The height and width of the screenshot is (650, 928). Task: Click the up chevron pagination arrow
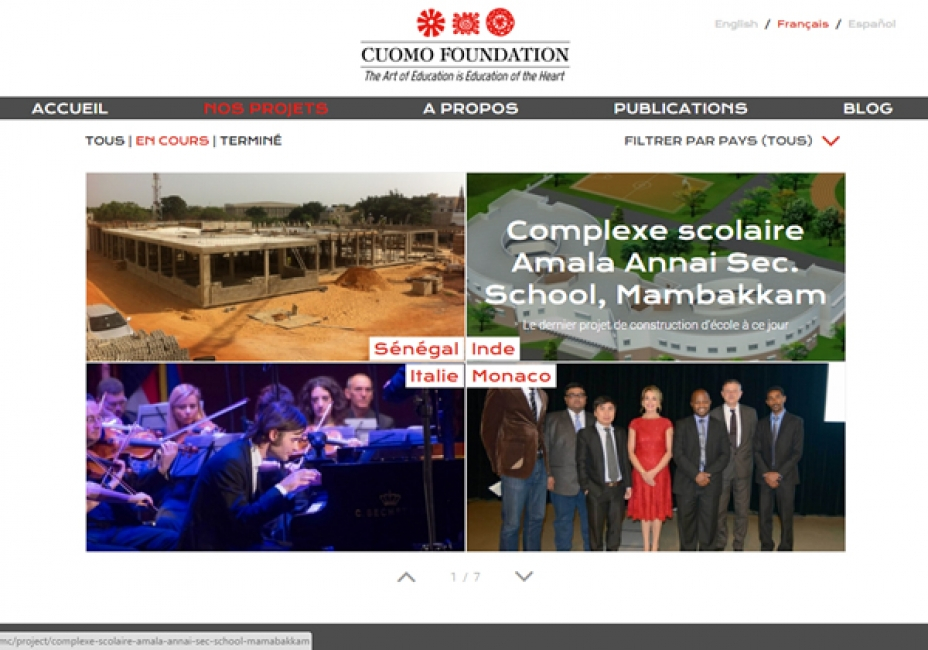point(406,577)
